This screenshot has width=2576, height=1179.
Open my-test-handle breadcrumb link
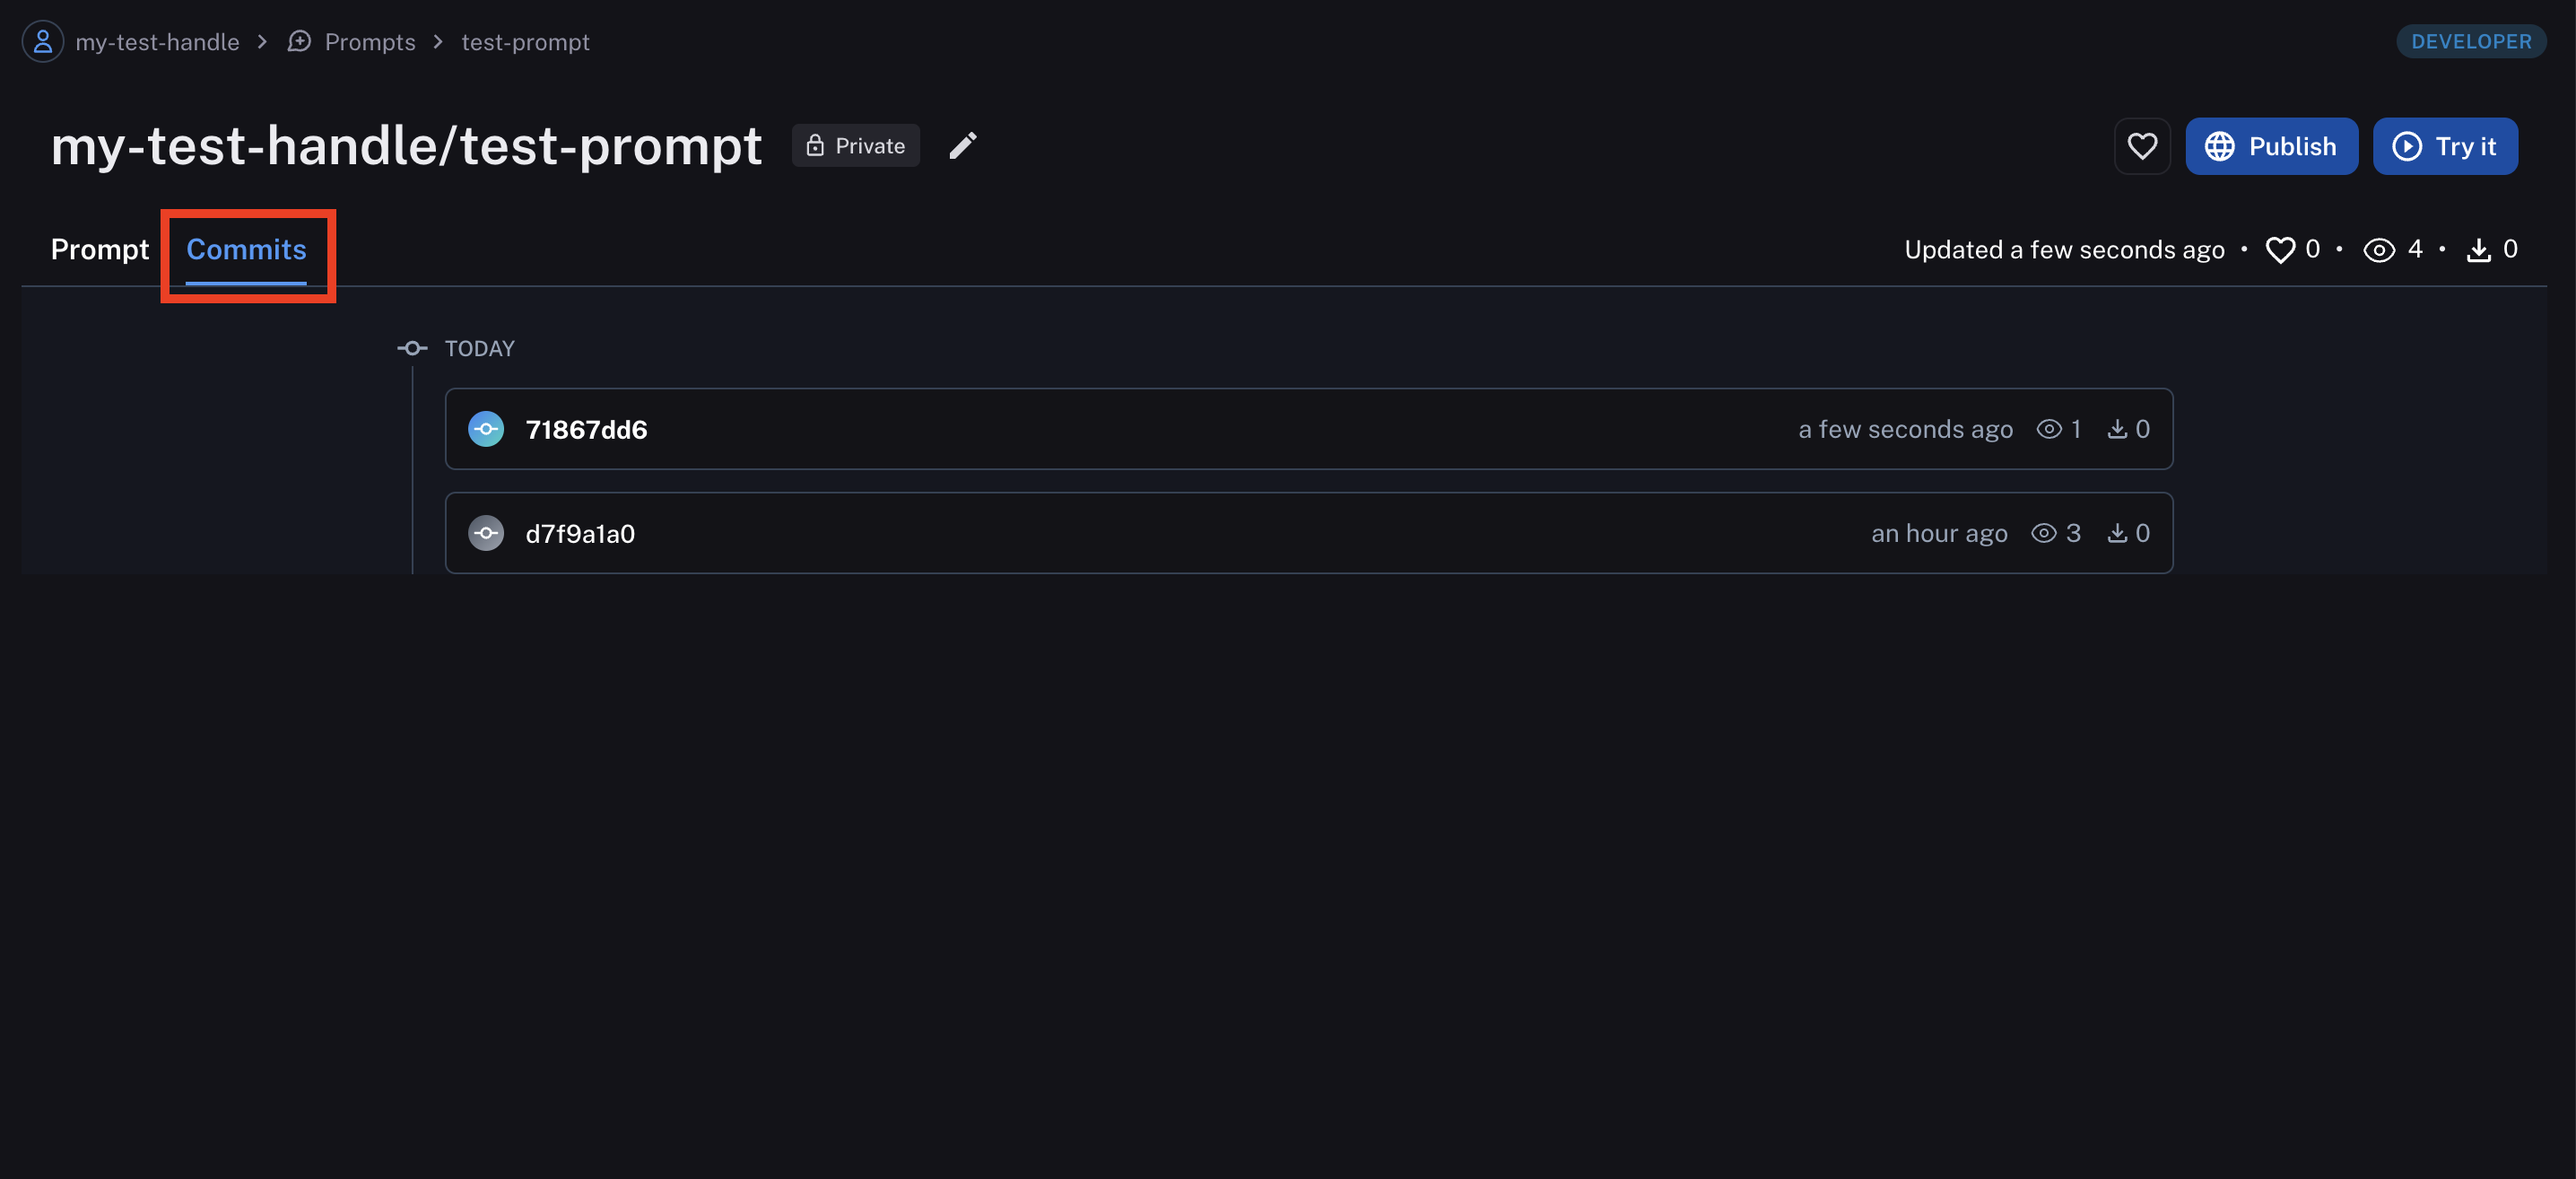[x=157, y=42]
